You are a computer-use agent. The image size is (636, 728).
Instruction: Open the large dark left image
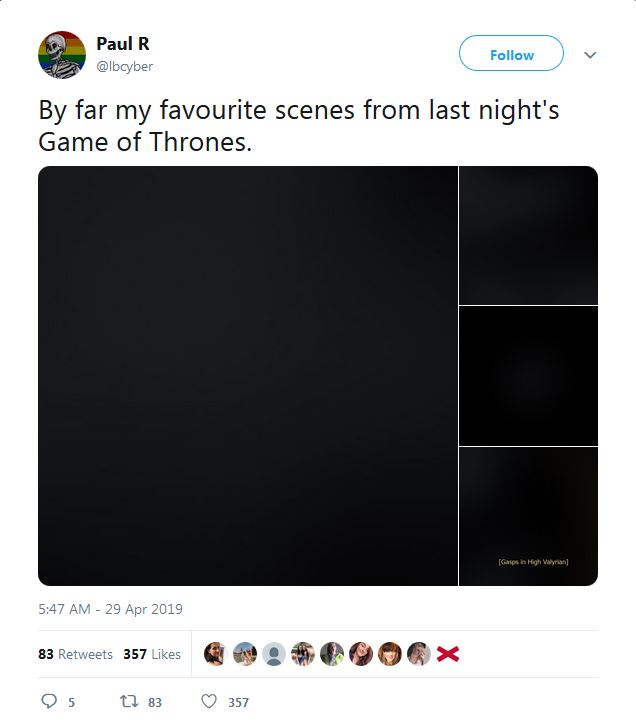click(247, 375)
